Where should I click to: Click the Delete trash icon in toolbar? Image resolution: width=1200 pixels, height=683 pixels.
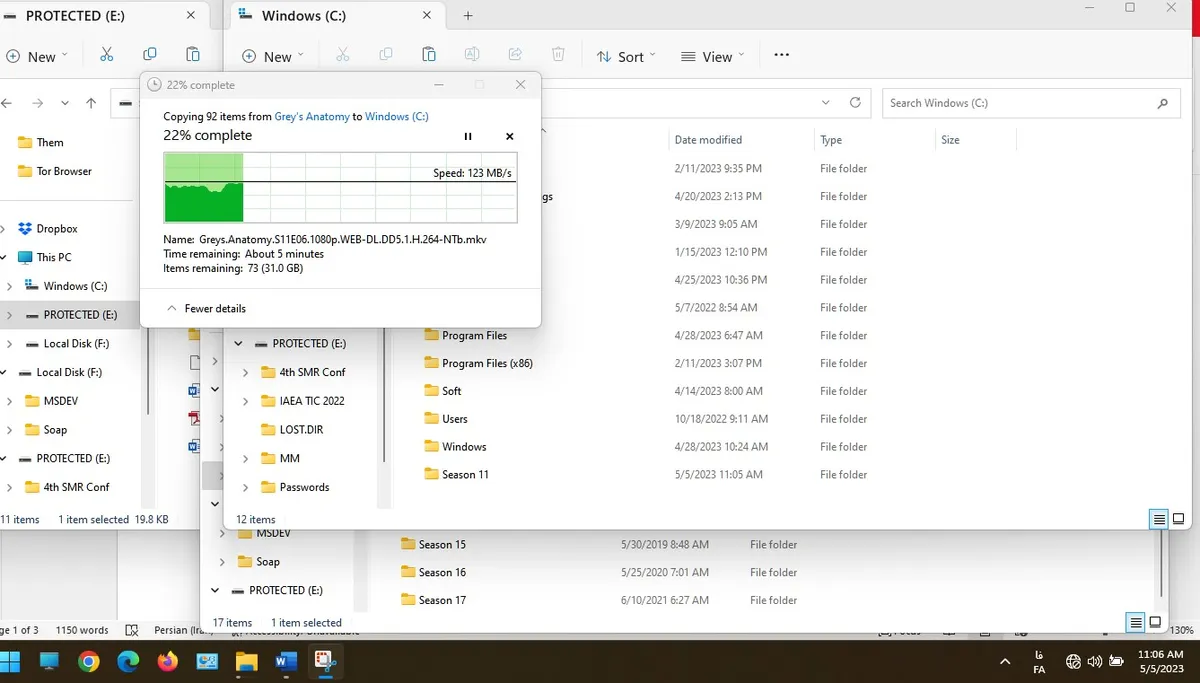(559, 55)
